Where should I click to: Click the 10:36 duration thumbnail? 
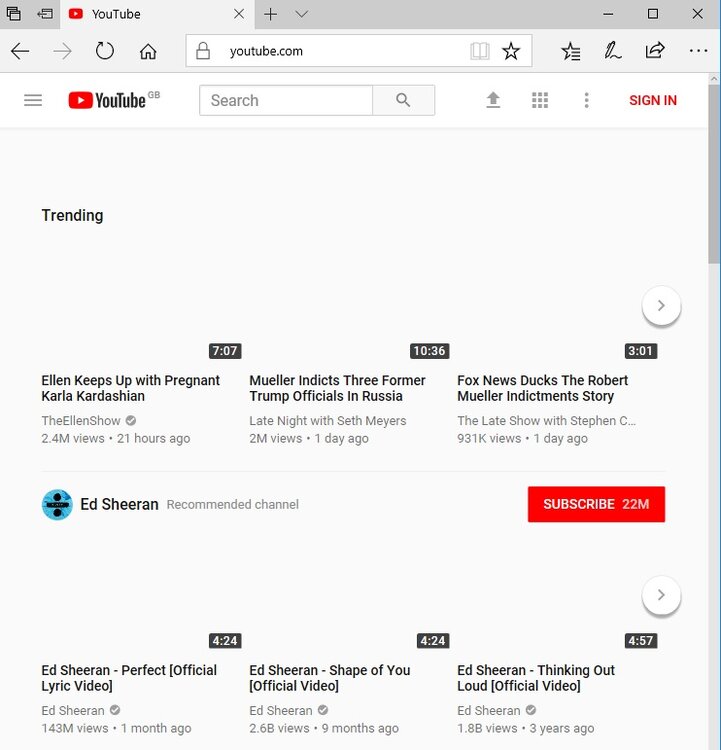429,351
